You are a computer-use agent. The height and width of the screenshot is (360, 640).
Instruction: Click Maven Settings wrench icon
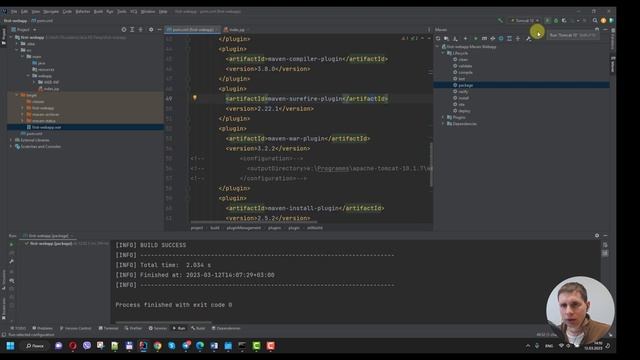[x=529, y=38]
